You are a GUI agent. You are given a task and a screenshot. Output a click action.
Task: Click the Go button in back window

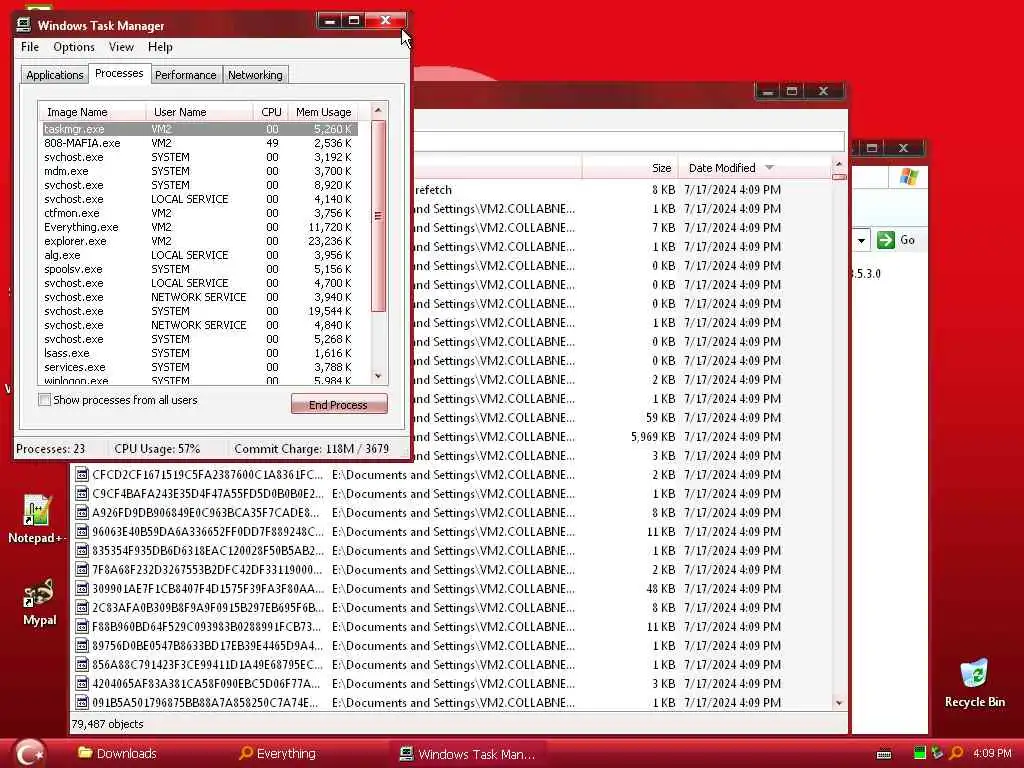pos(896,240)
